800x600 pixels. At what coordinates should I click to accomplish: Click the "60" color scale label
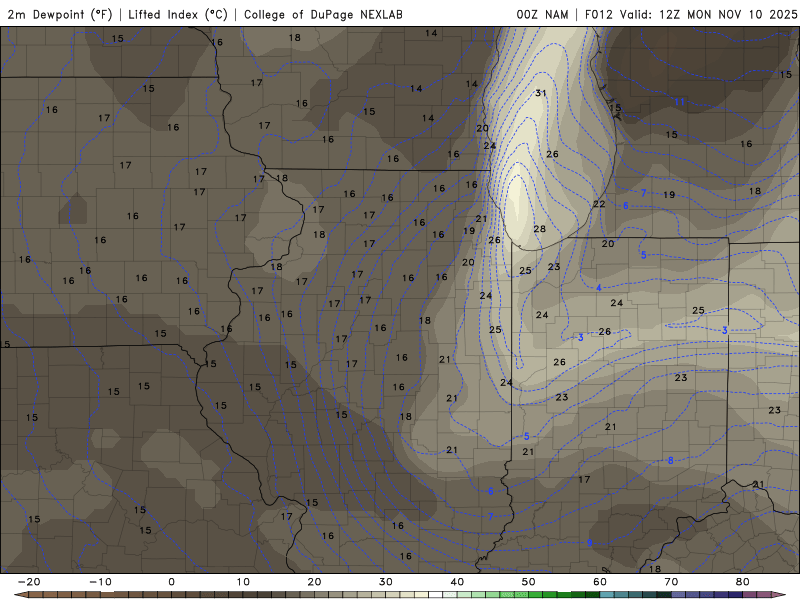(x=600, y=582)
